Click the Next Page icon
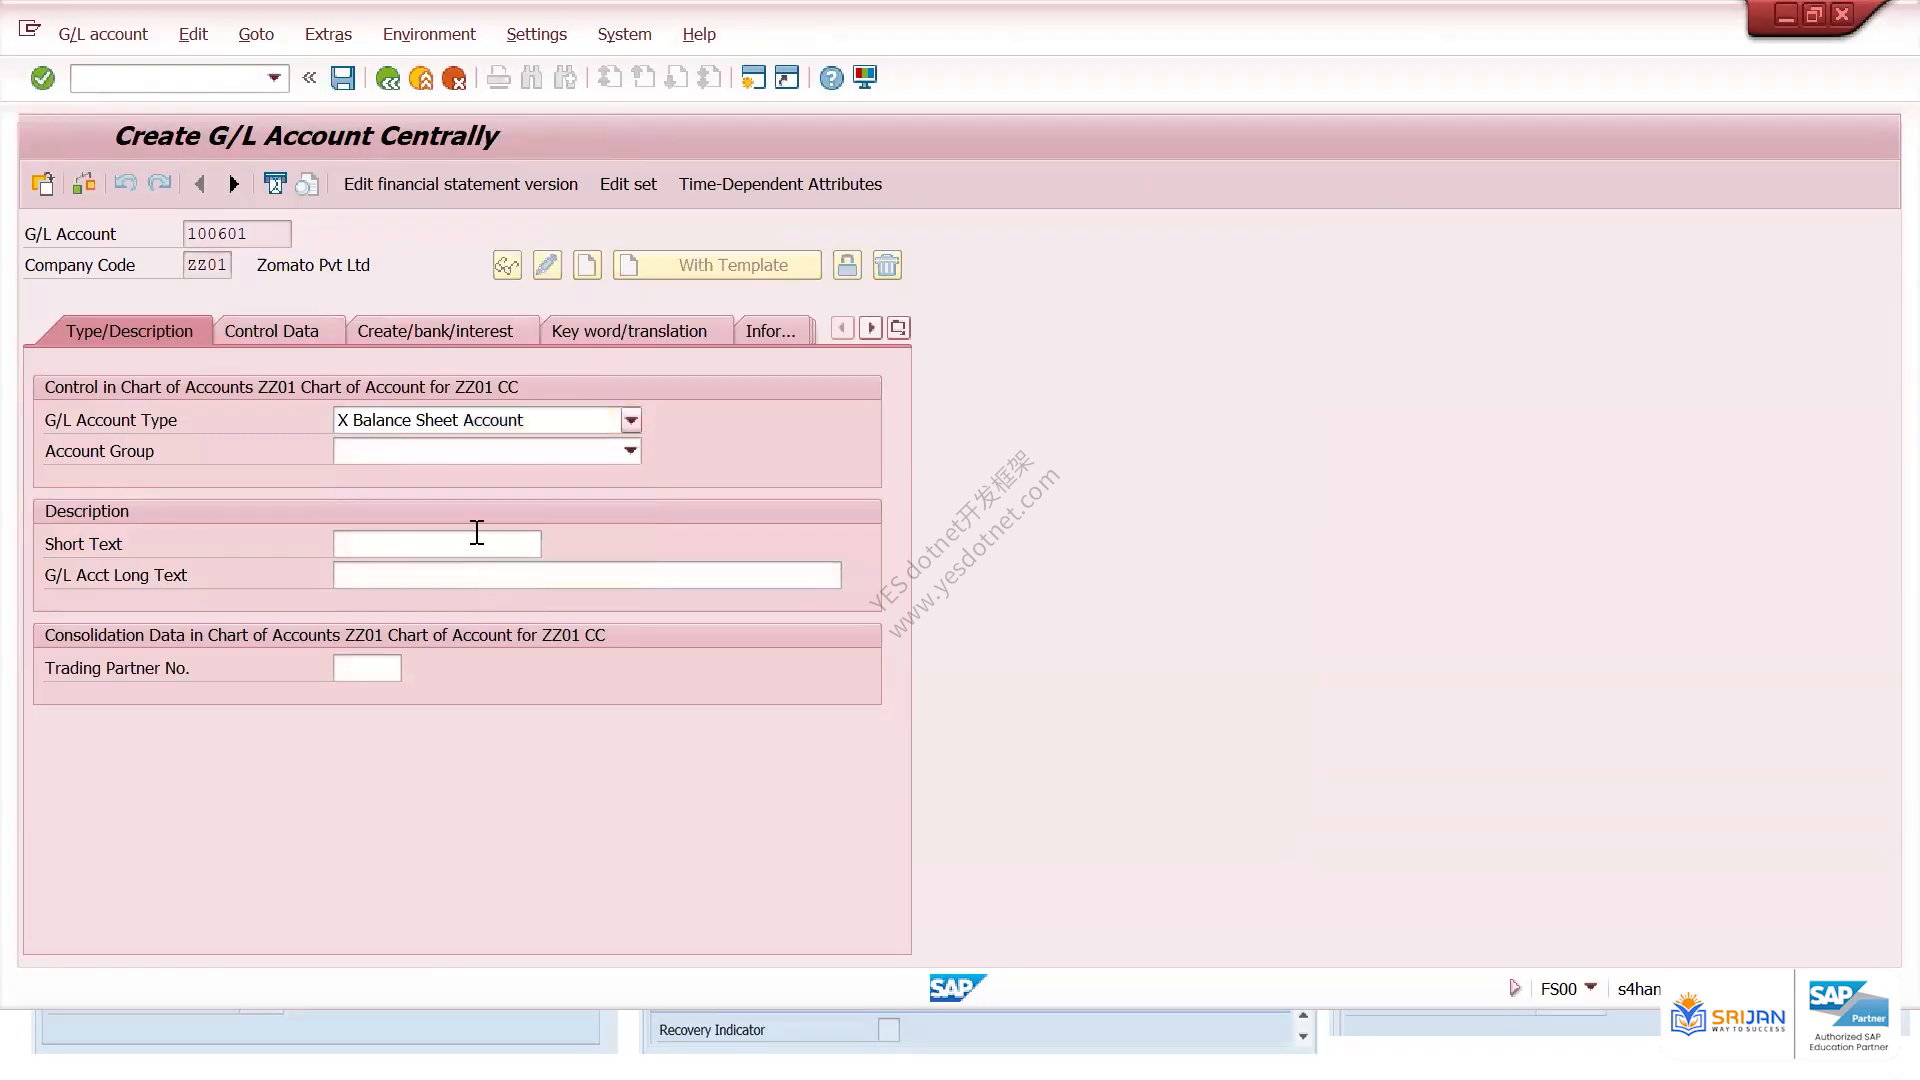 click(x=676, y=78)
